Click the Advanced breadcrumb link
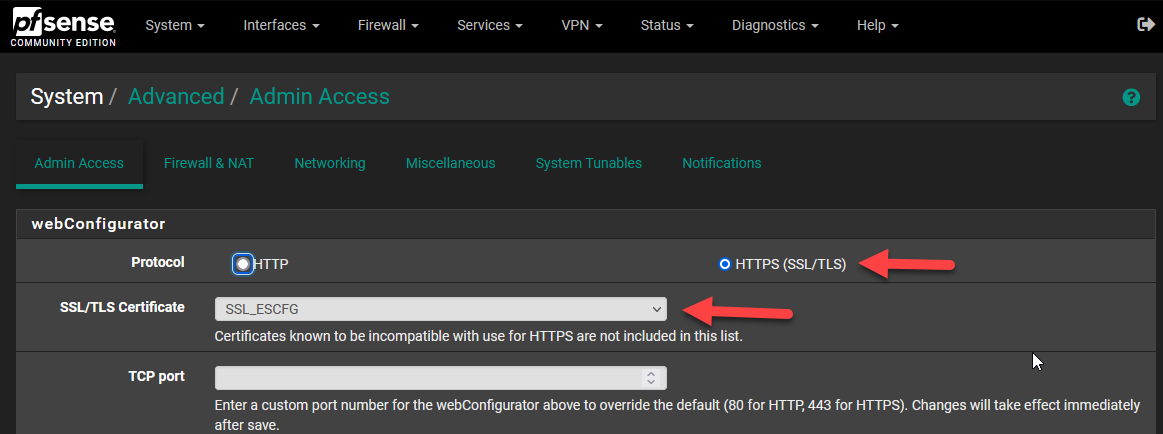 (176, 96)
